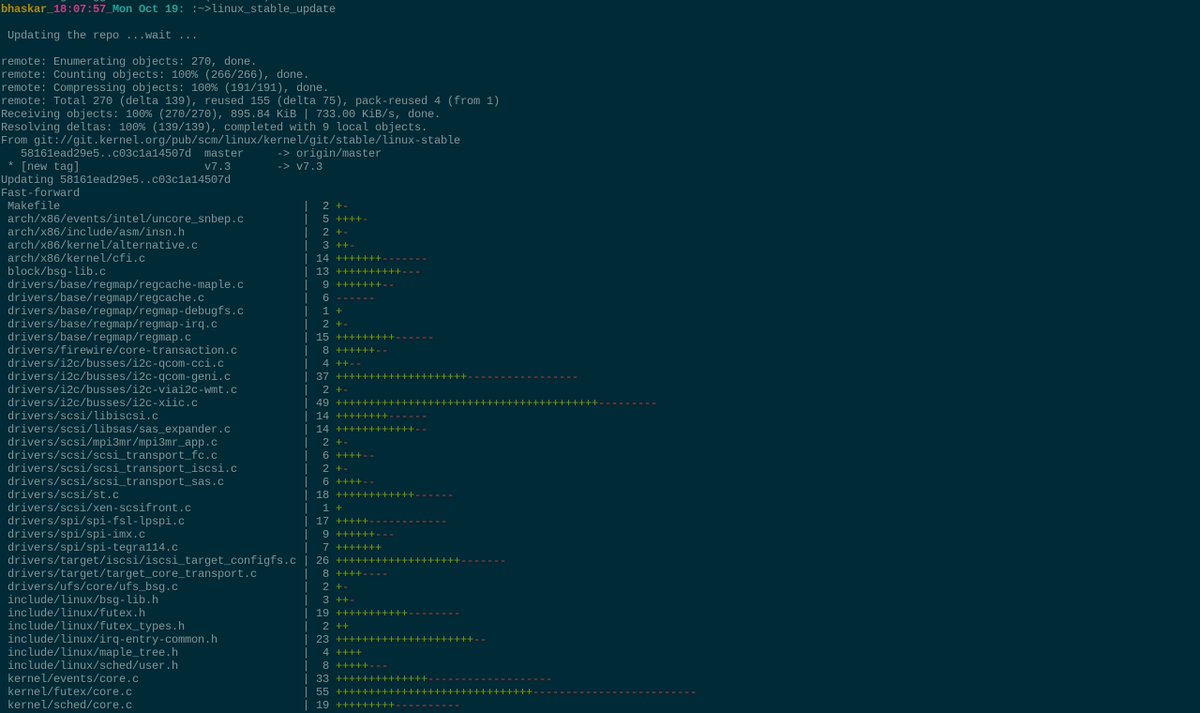Click drivers/scsi/scsi_transport_iscsi.c file name
Viewport: 1200px width, 713px height.
coord(122,468)
